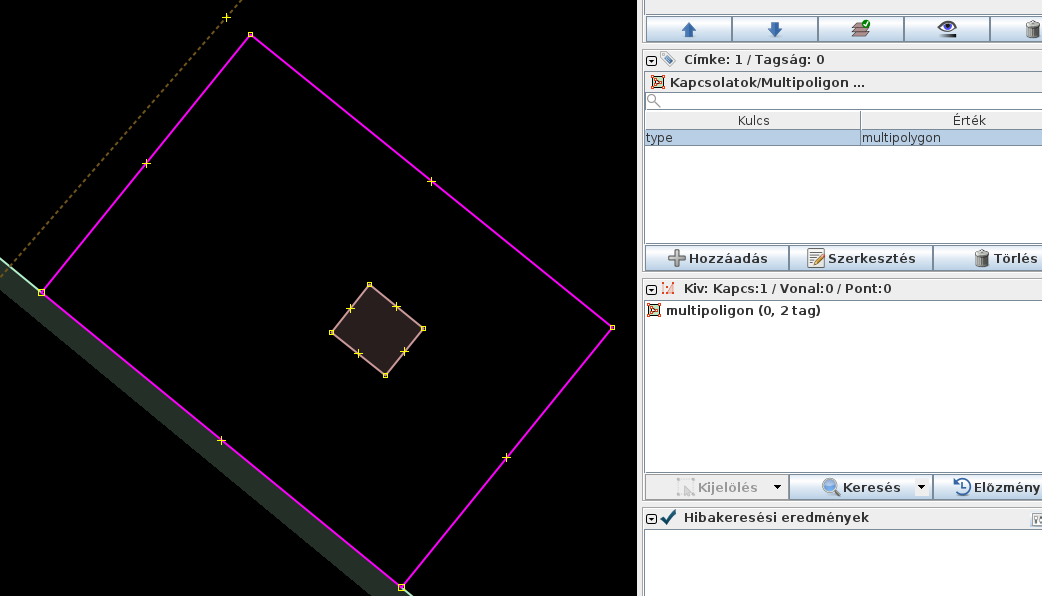Select the 'type' key cell

(752, 138)
